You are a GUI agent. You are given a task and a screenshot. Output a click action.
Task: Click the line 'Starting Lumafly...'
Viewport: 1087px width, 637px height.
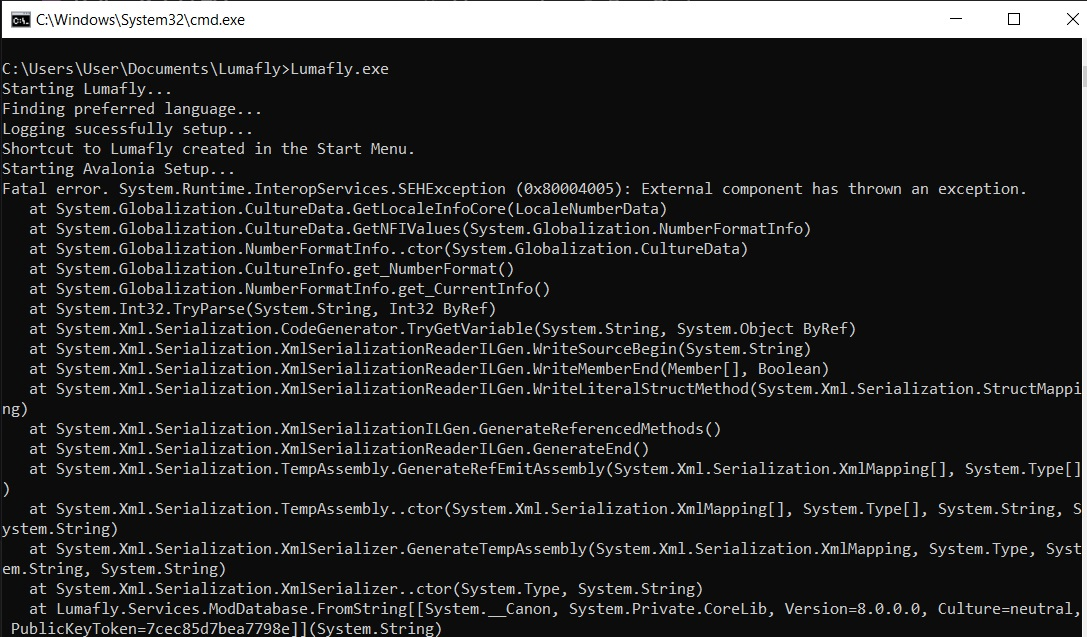click(x=87, y=89)
